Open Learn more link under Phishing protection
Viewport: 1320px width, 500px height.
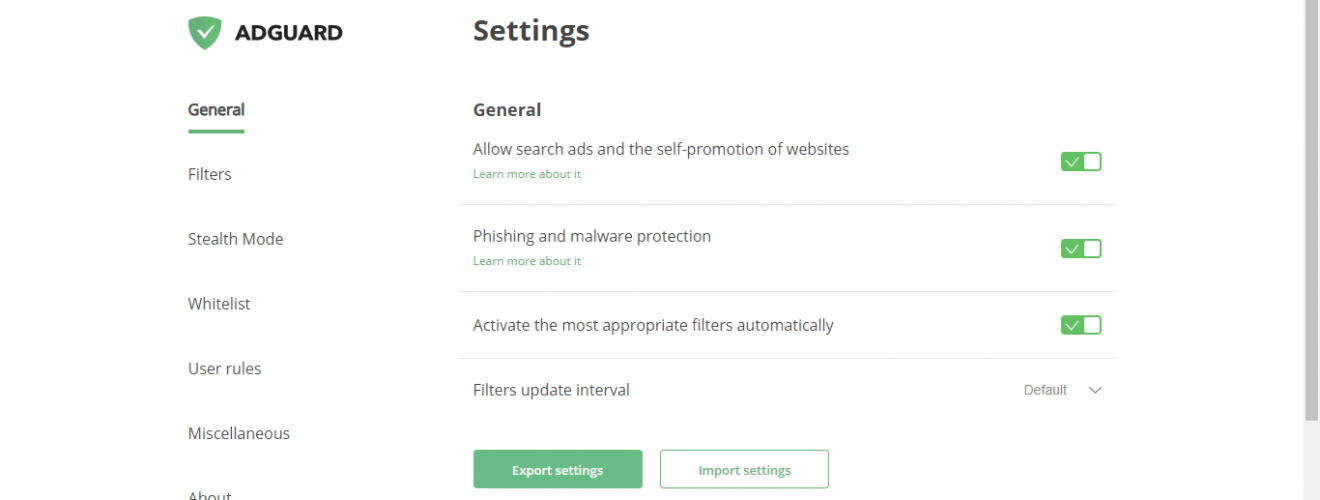527,261
